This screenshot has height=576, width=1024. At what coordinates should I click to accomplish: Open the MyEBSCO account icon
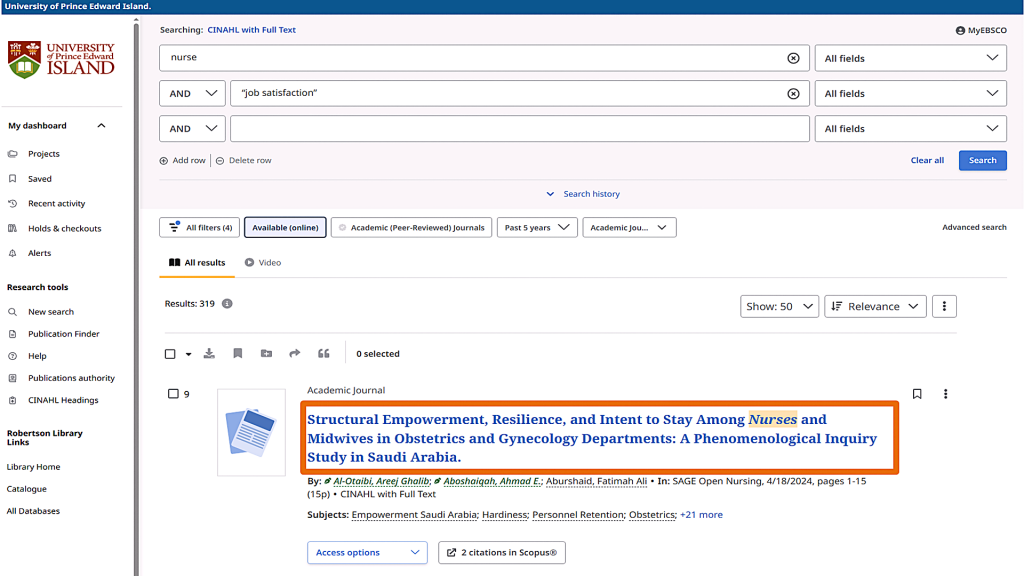coord(961,30)
